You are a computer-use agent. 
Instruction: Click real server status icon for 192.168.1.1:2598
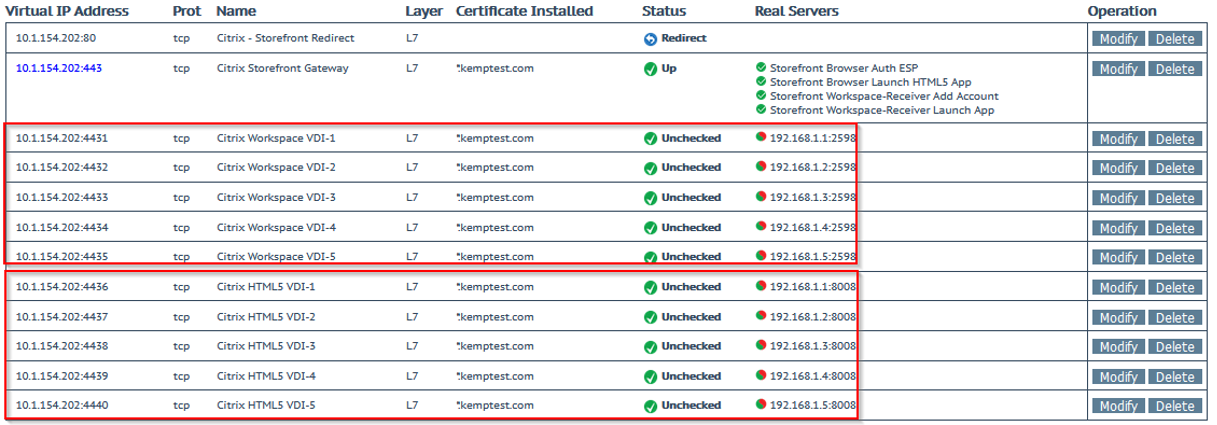click(761, 137)
